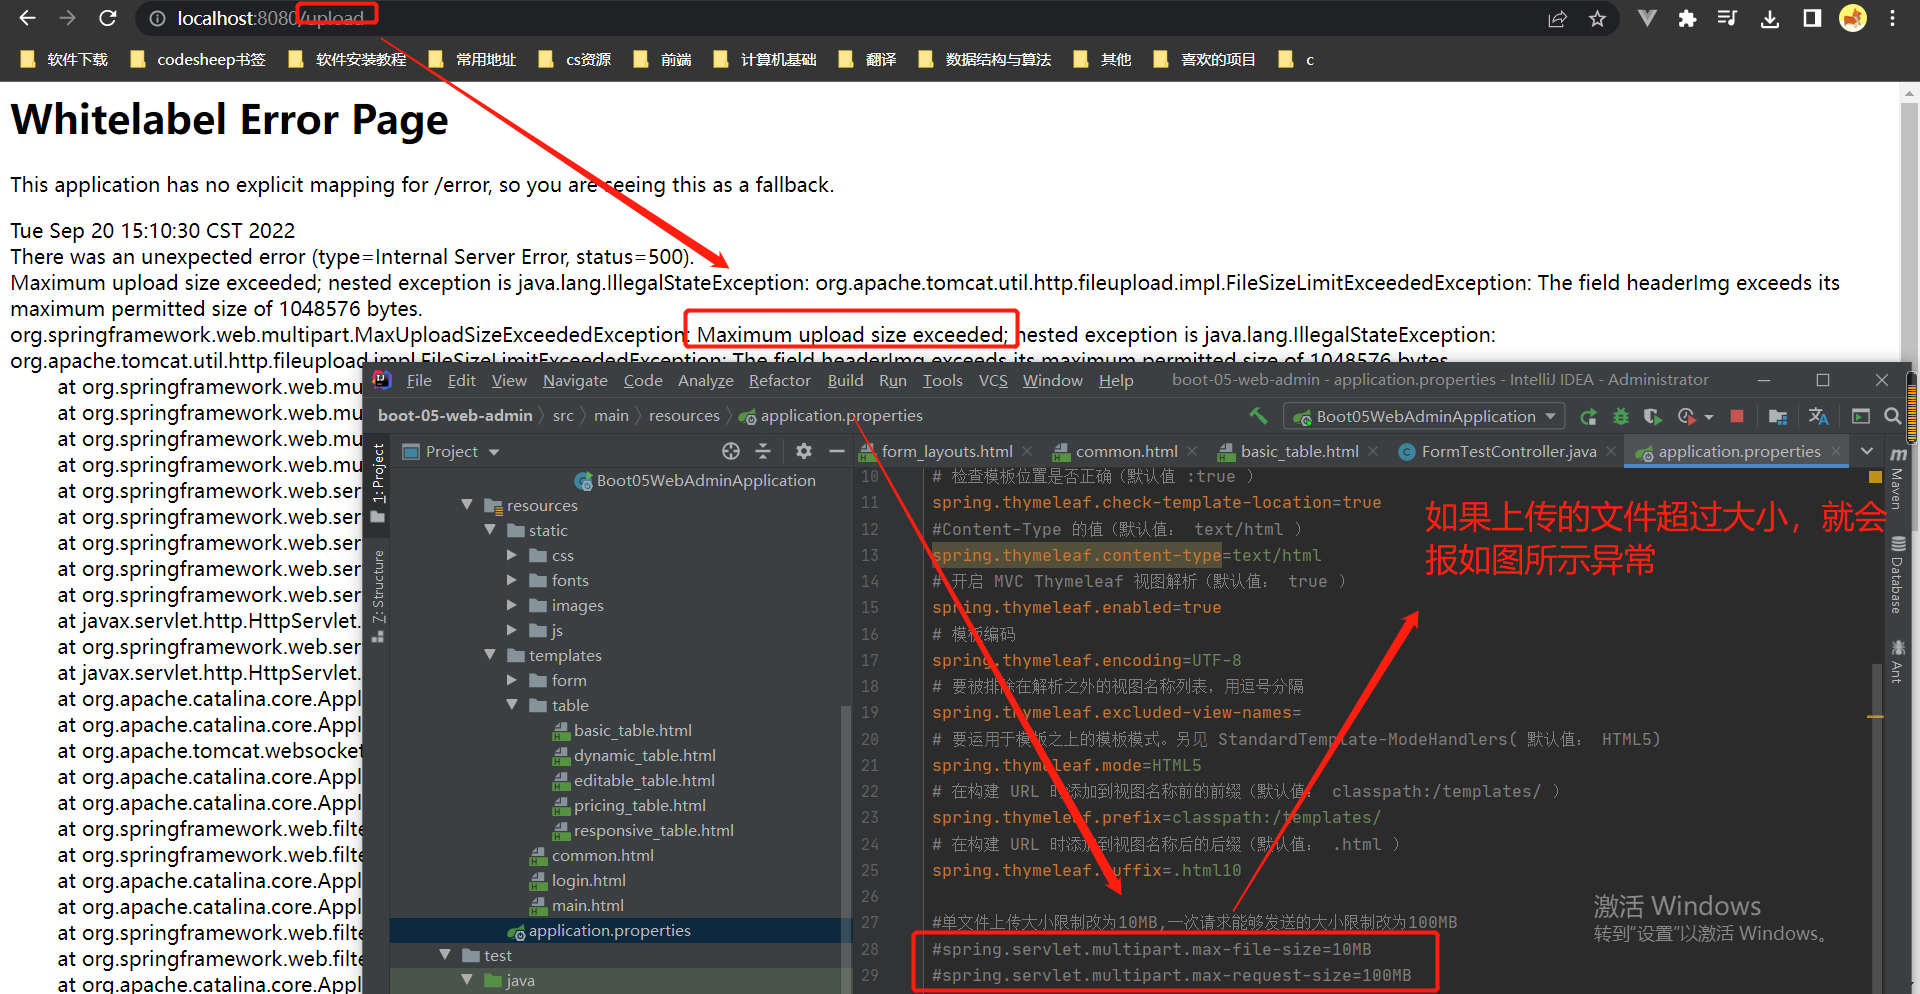This screenshot has width=1920, height=994.
Task: Click the collapse all icon in Project panel
Action: point(763,452)
